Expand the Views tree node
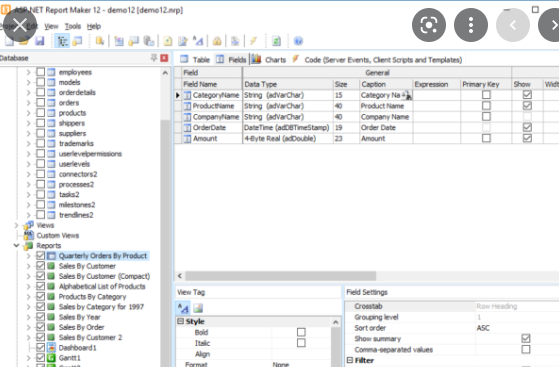 pyautogui.click(x=16, y=225)
